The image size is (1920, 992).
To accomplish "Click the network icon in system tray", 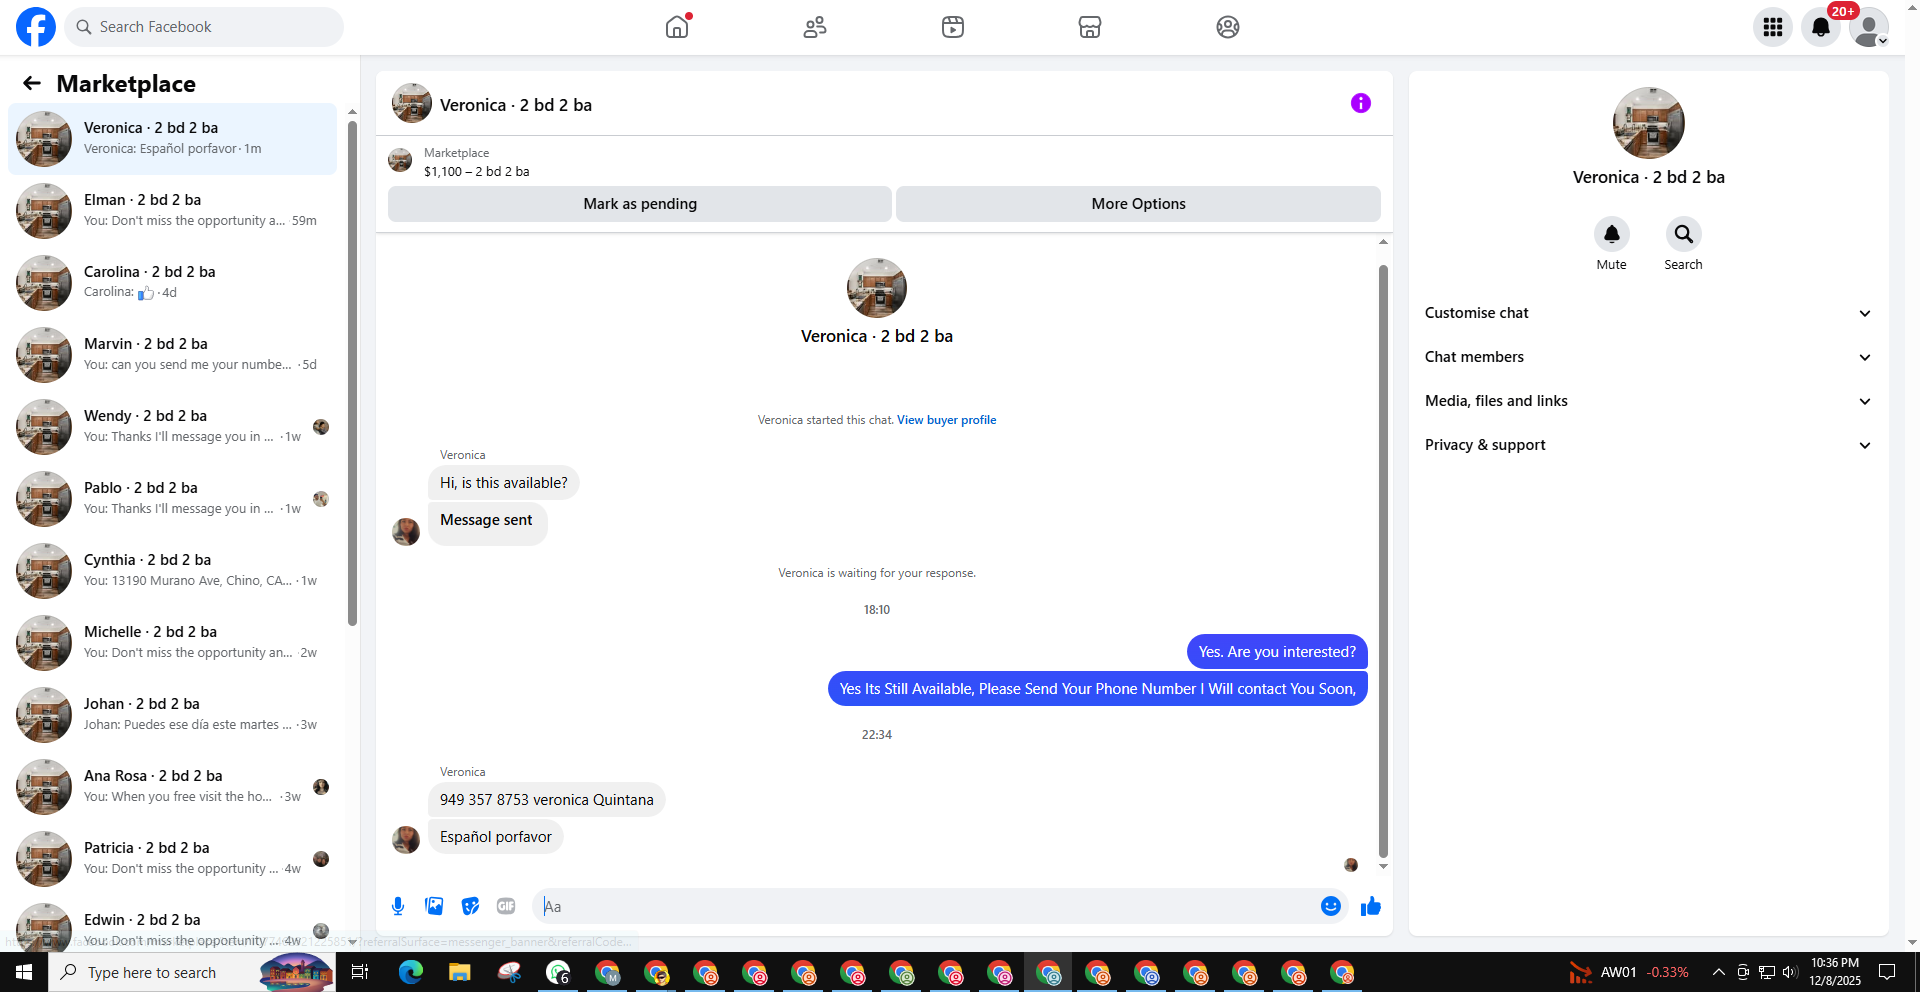I will (1767, 972).
